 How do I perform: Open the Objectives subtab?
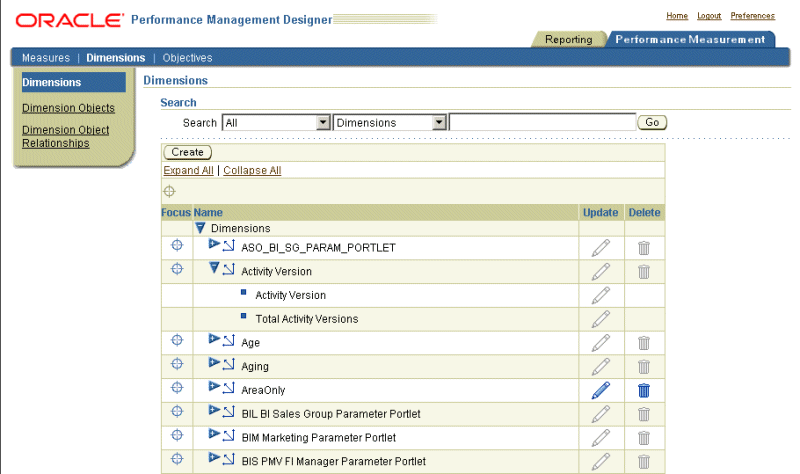(187, 58)
